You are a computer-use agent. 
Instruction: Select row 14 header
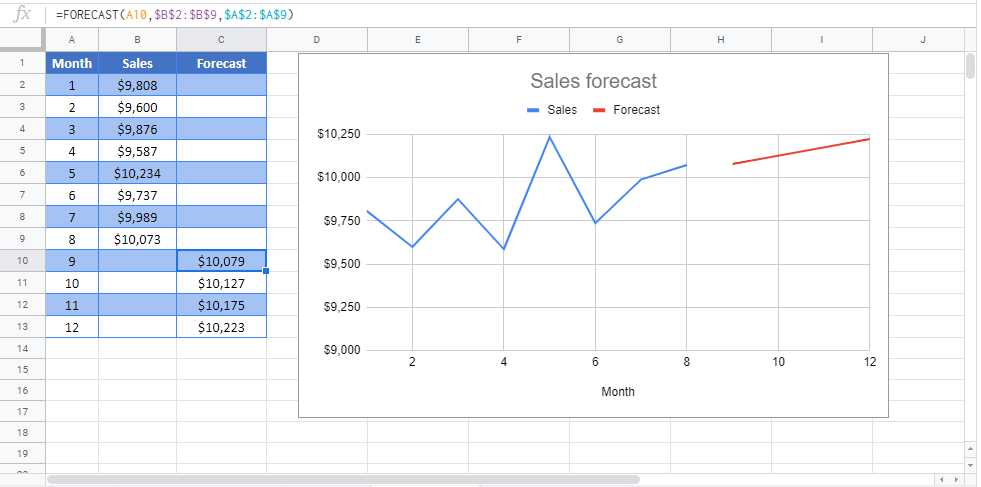(x=22, y=348)
